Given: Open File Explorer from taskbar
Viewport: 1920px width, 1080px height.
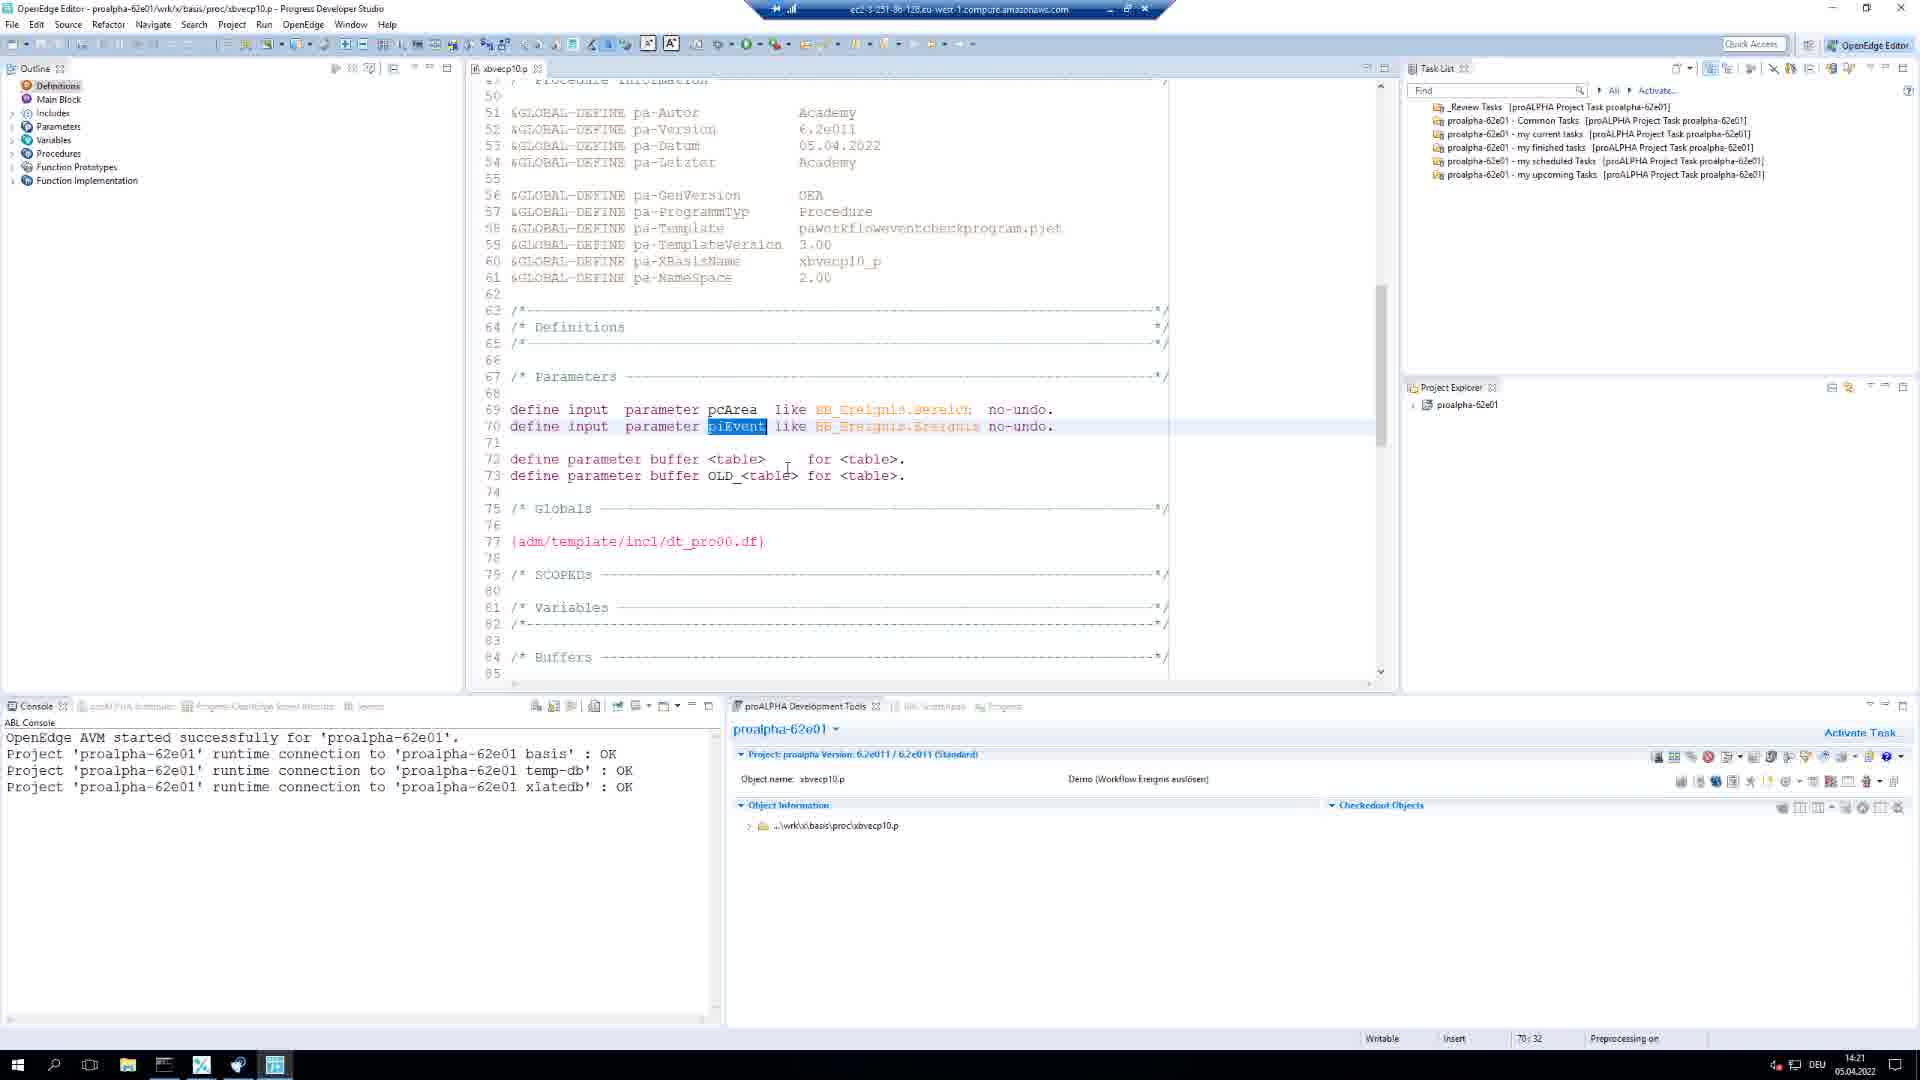Looking at the screenshot, I should click(128, 1065).
